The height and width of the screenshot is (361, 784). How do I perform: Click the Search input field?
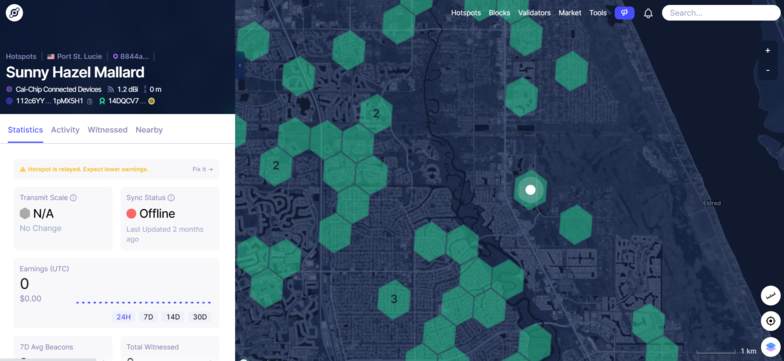[721, 13]
